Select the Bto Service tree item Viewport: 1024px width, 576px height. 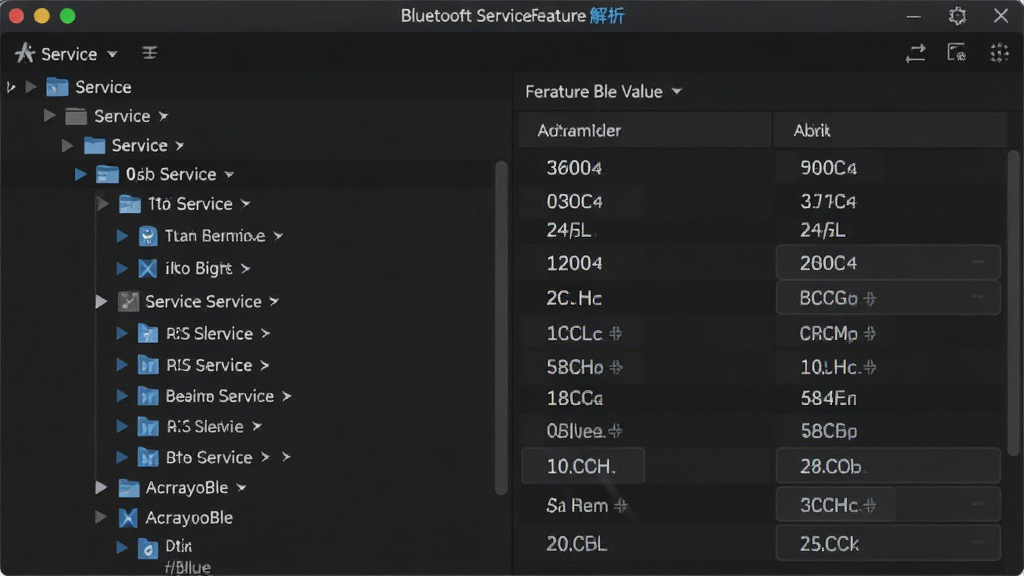pyautogui.click(x=208, y=457)
